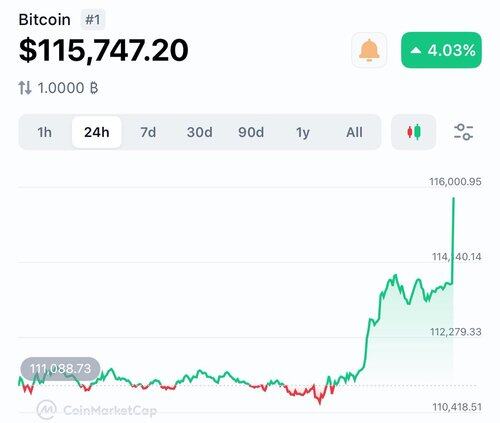Image resolution: width=500 pixels, height=423 pixels.
Task: Tap the chart's latest price spike peak
Action: tap(453, 199)
